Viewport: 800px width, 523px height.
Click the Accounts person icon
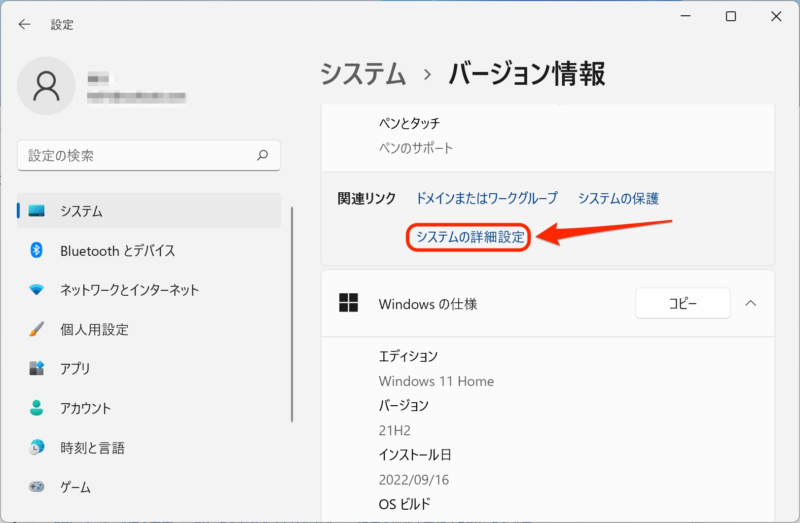[x=36, y=408]
